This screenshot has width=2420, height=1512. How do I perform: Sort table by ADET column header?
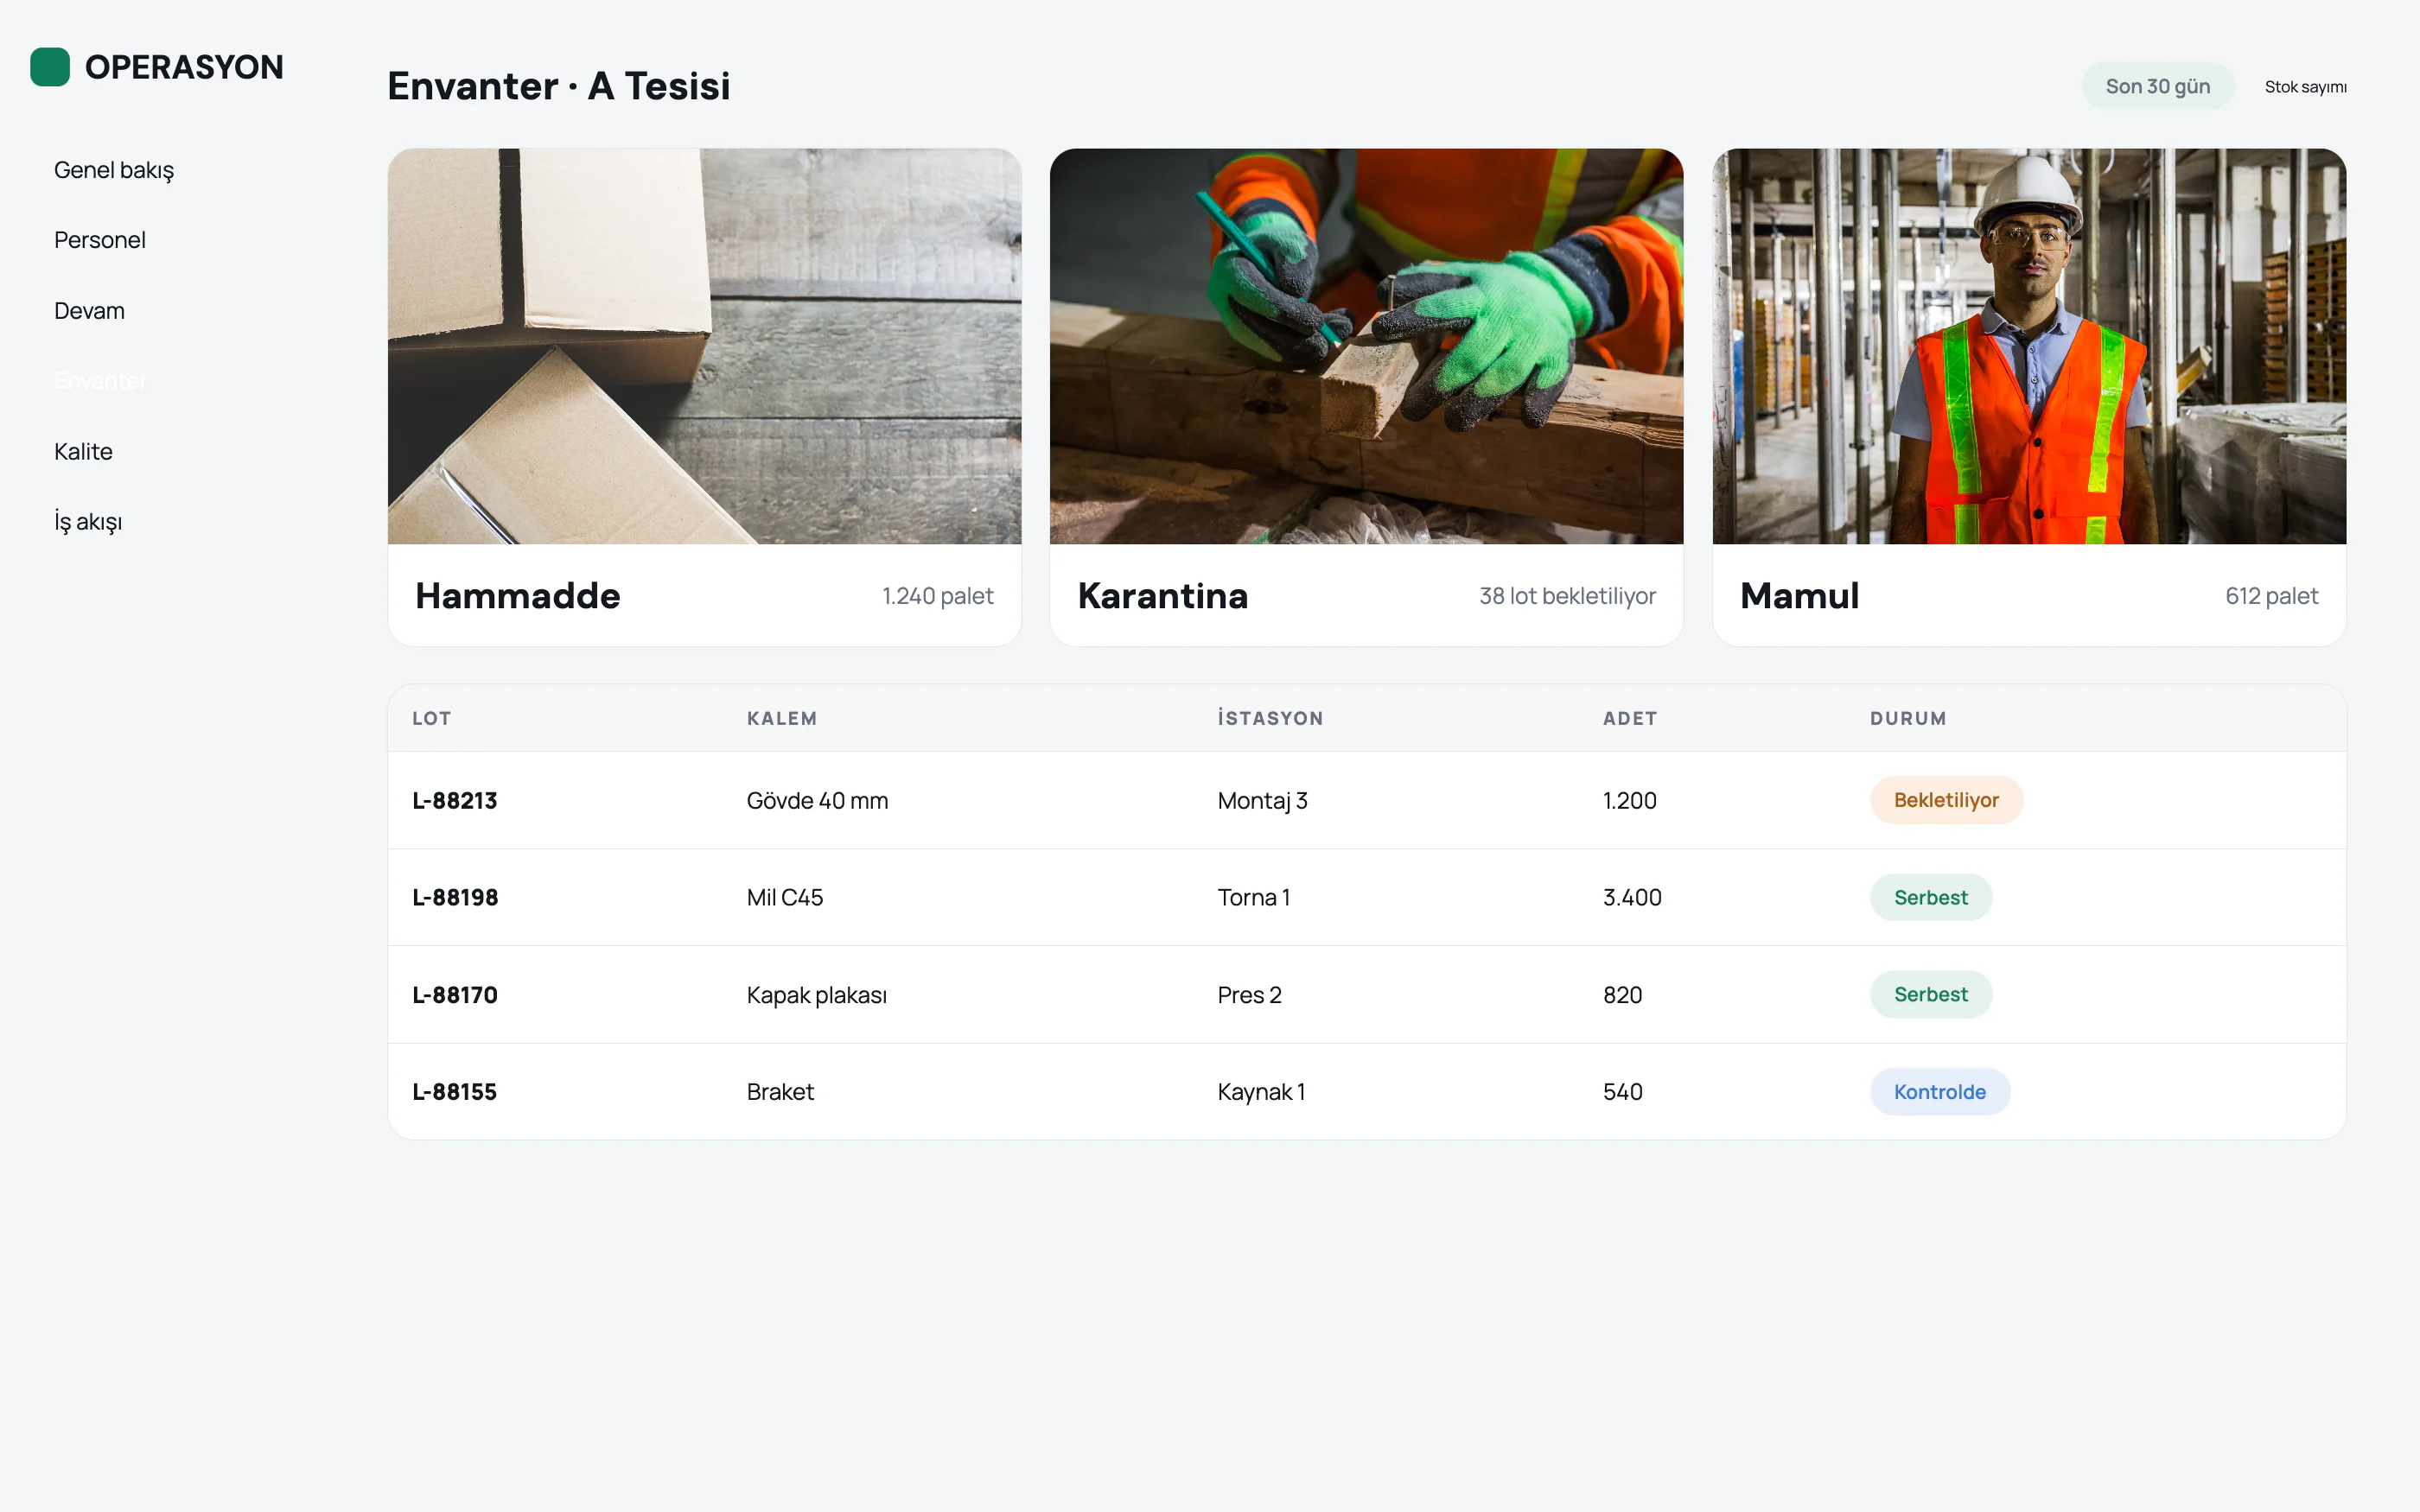tap(1630, 718)
